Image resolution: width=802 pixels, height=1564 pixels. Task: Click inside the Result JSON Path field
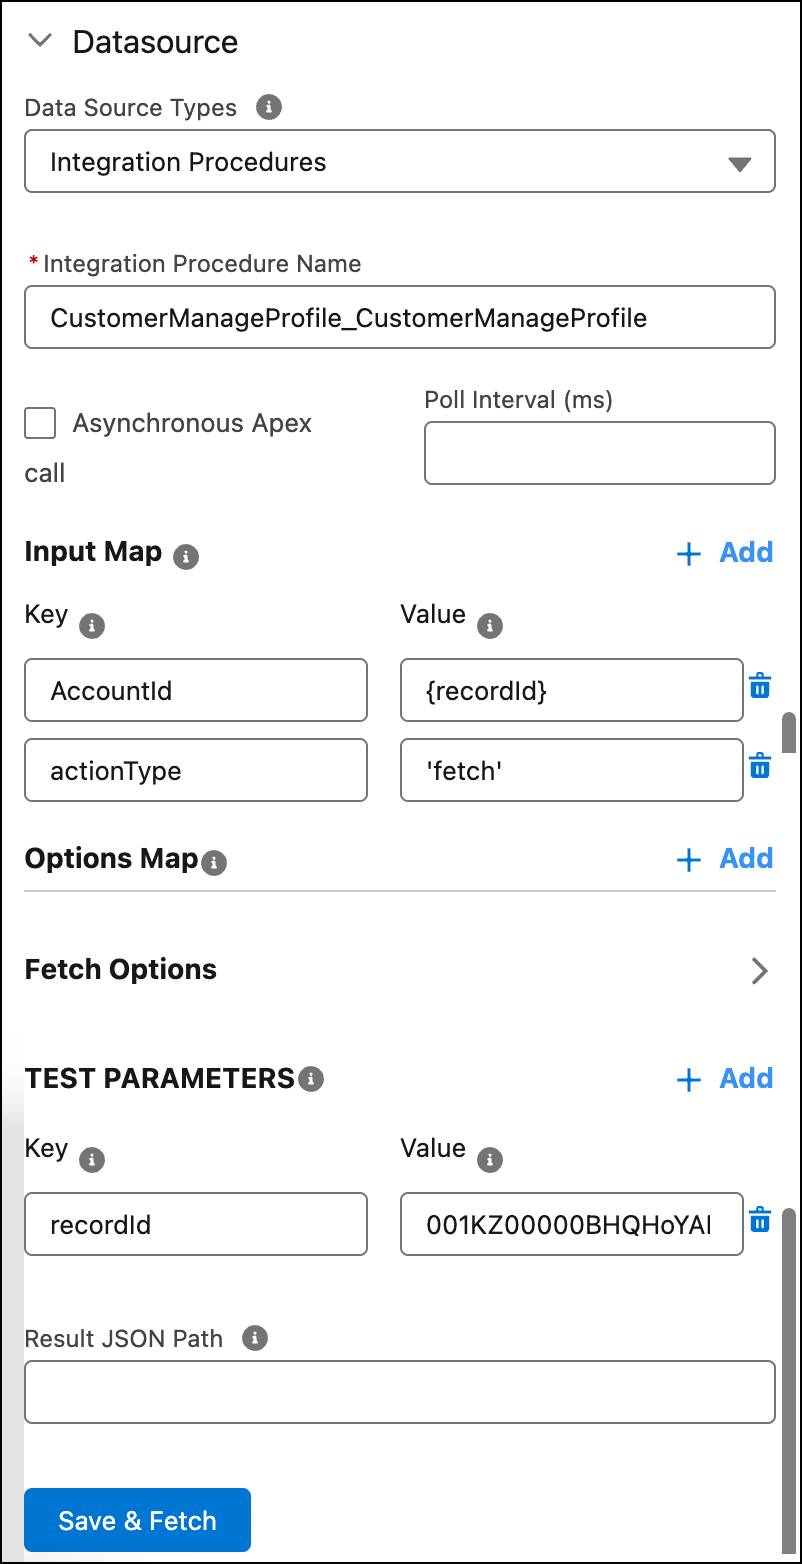(400, 1391)
